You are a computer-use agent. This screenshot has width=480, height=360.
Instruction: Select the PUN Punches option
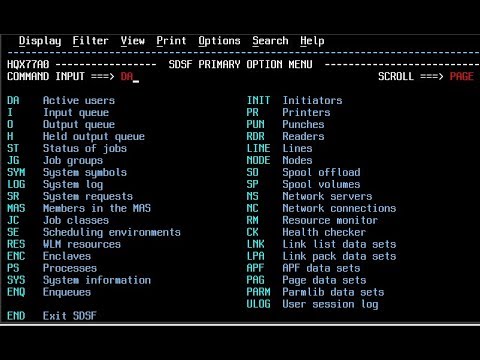coord(286,125)
